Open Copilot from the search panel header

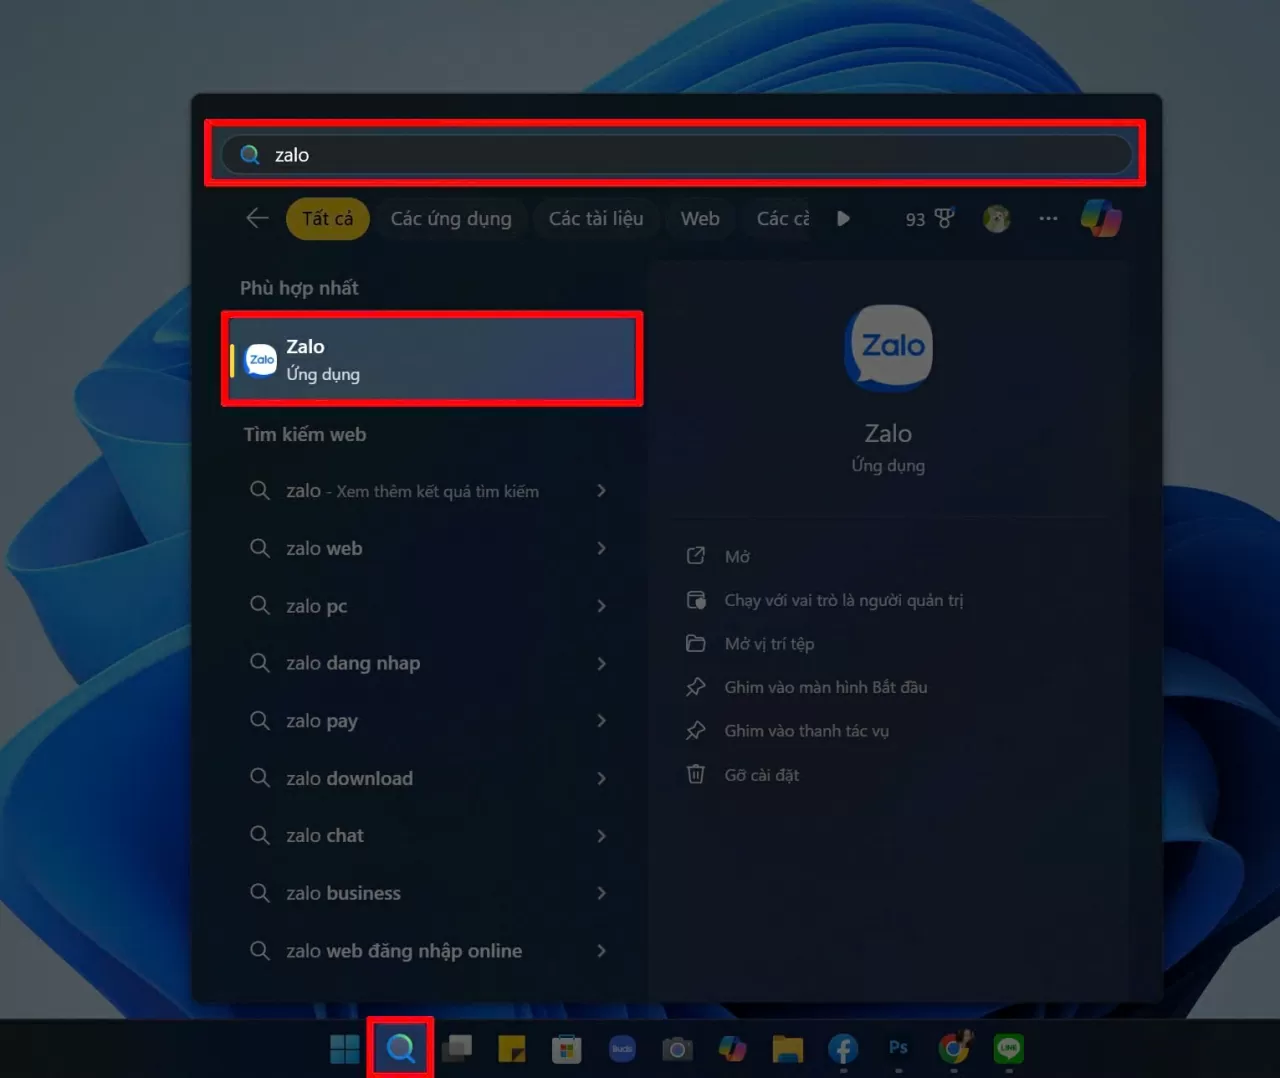tap(1101, 219)
